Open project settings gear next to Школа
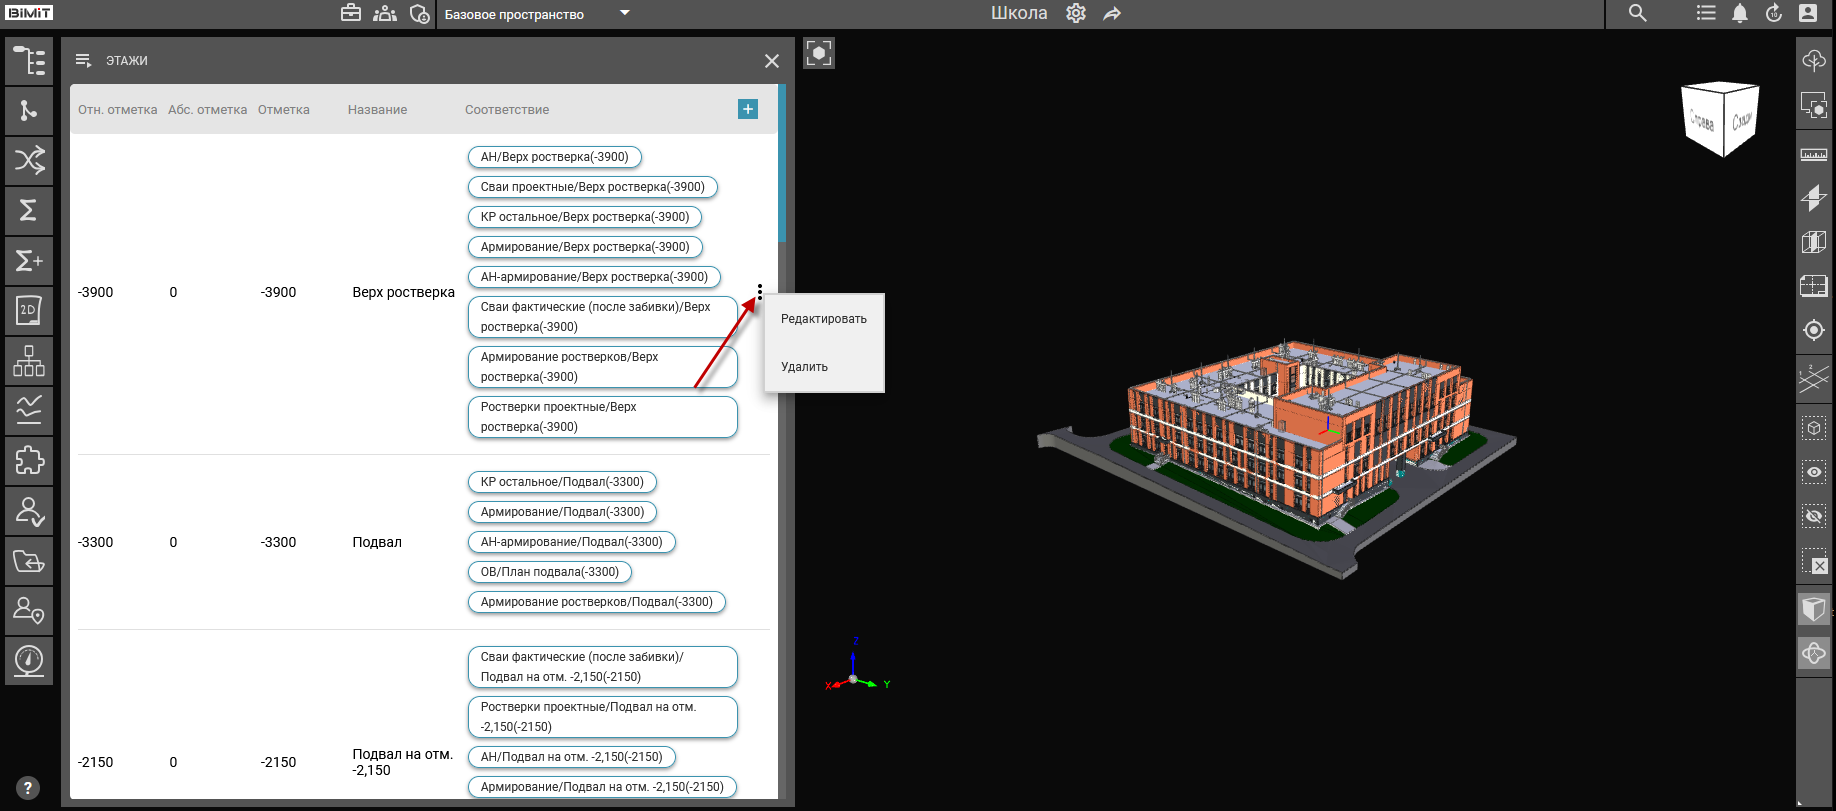Screen dimensions: 1836x811 coord(1076,13)
